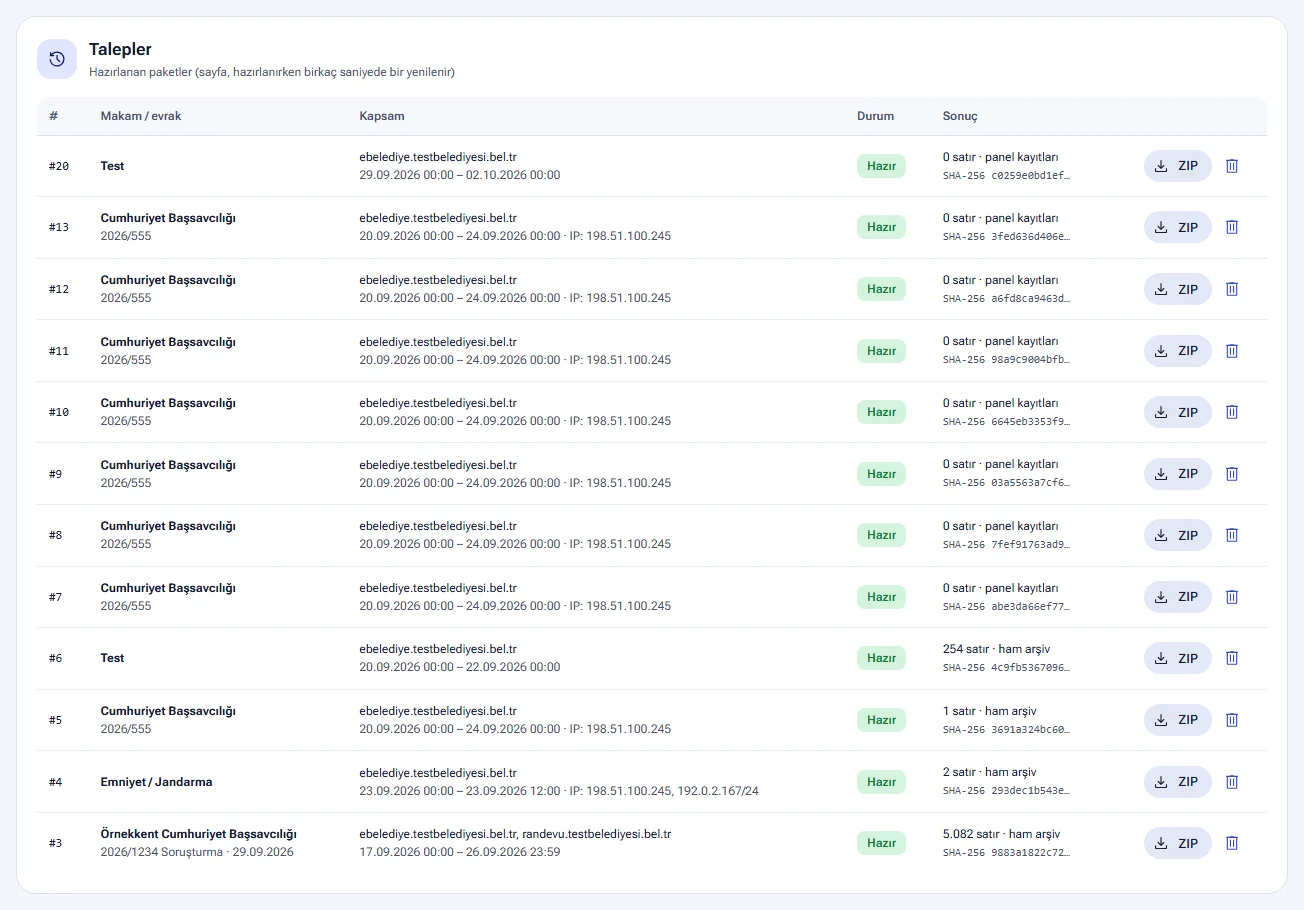Download the ZIP of request #9
The width and height of the screenshot is (1304, 910).
coord(1177,474)
